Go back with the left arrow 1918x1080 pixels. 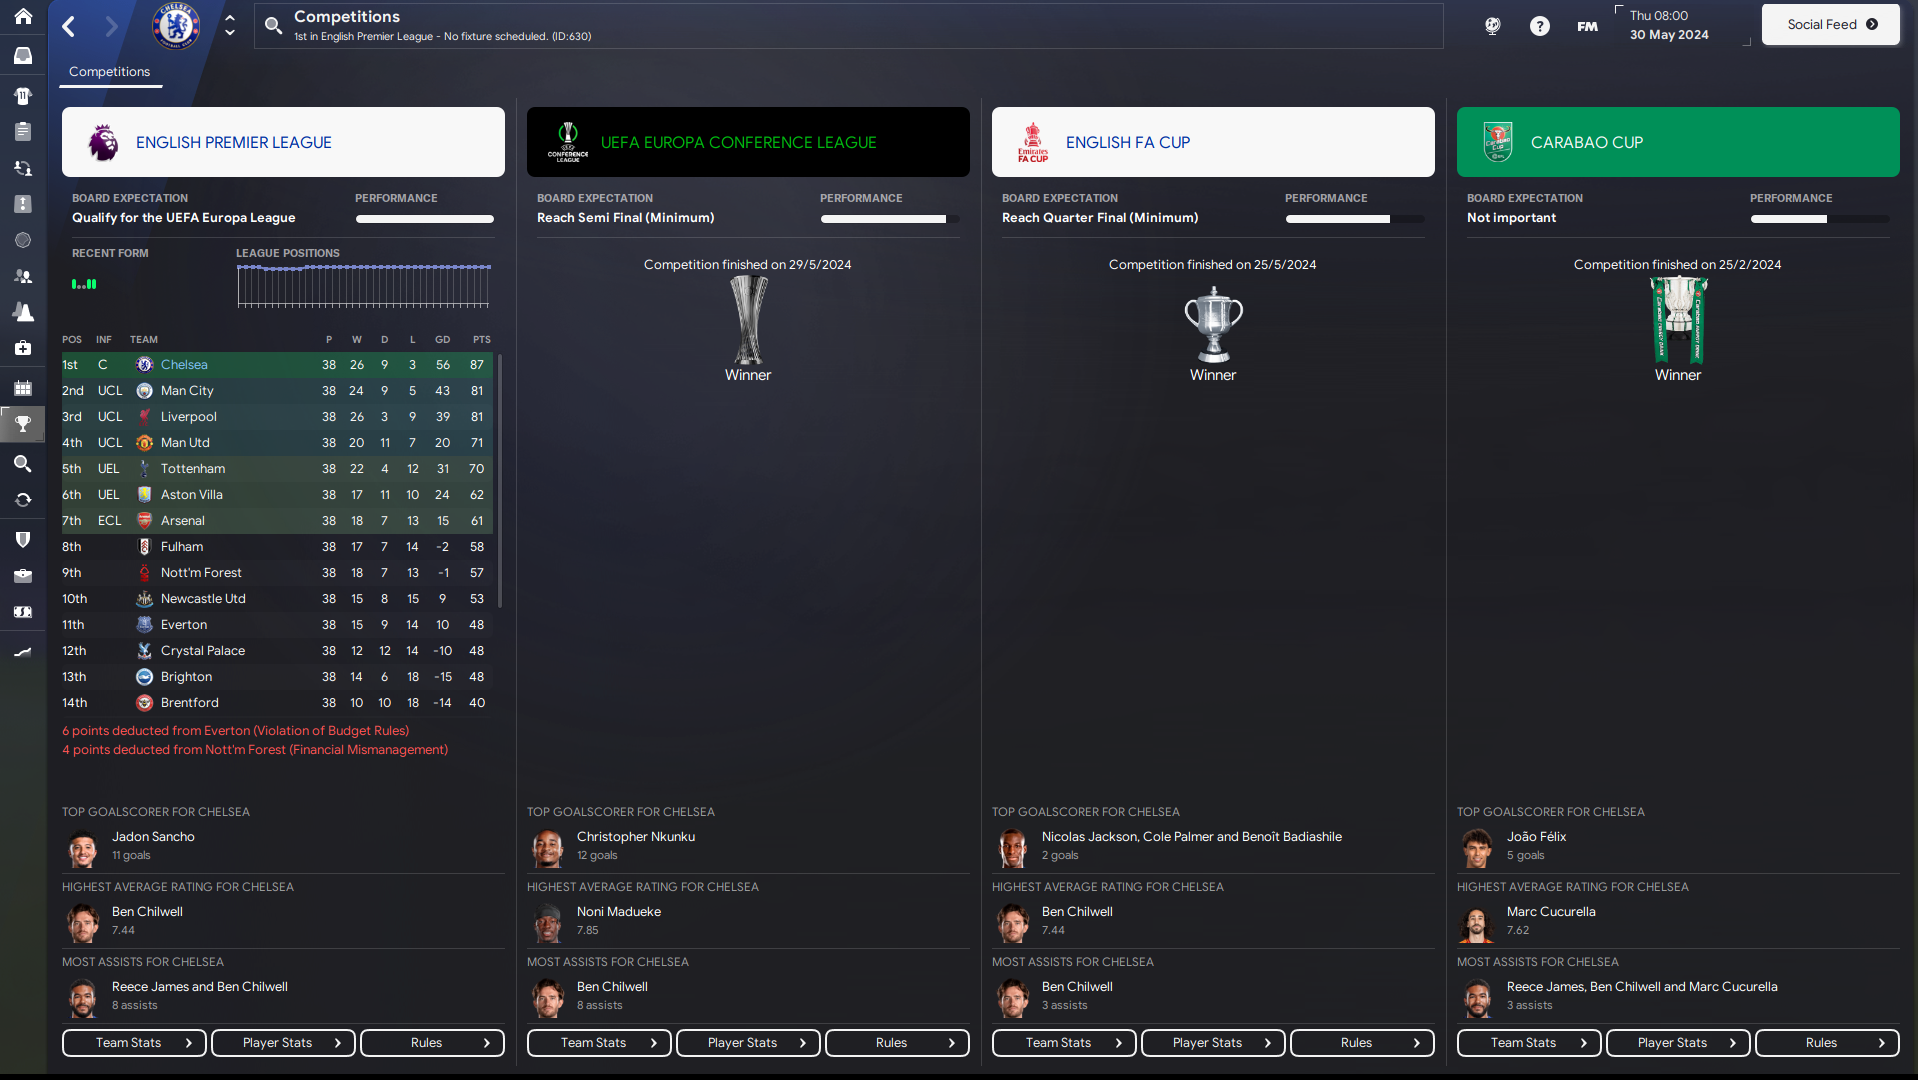pyautogui.click(x=69, y=26)
